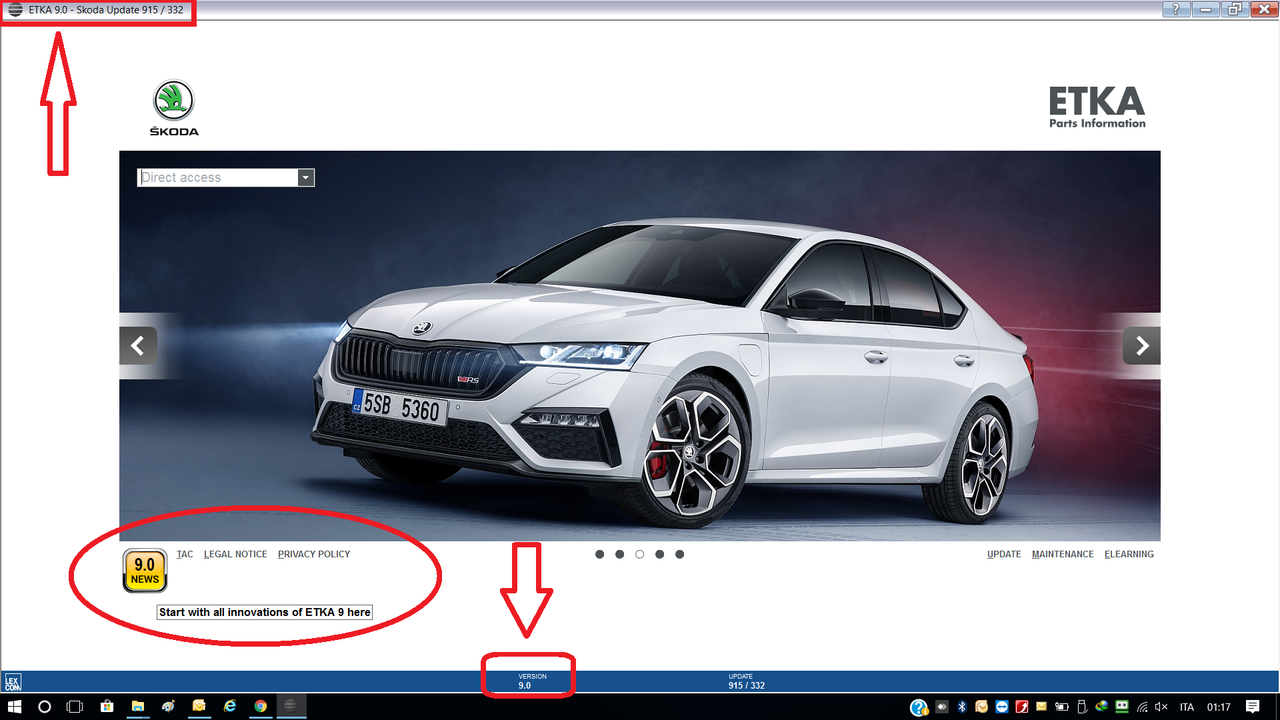Open File Explorer from taskbar
Viewport: 1280px width, 720px height.
tap(137, 707)
